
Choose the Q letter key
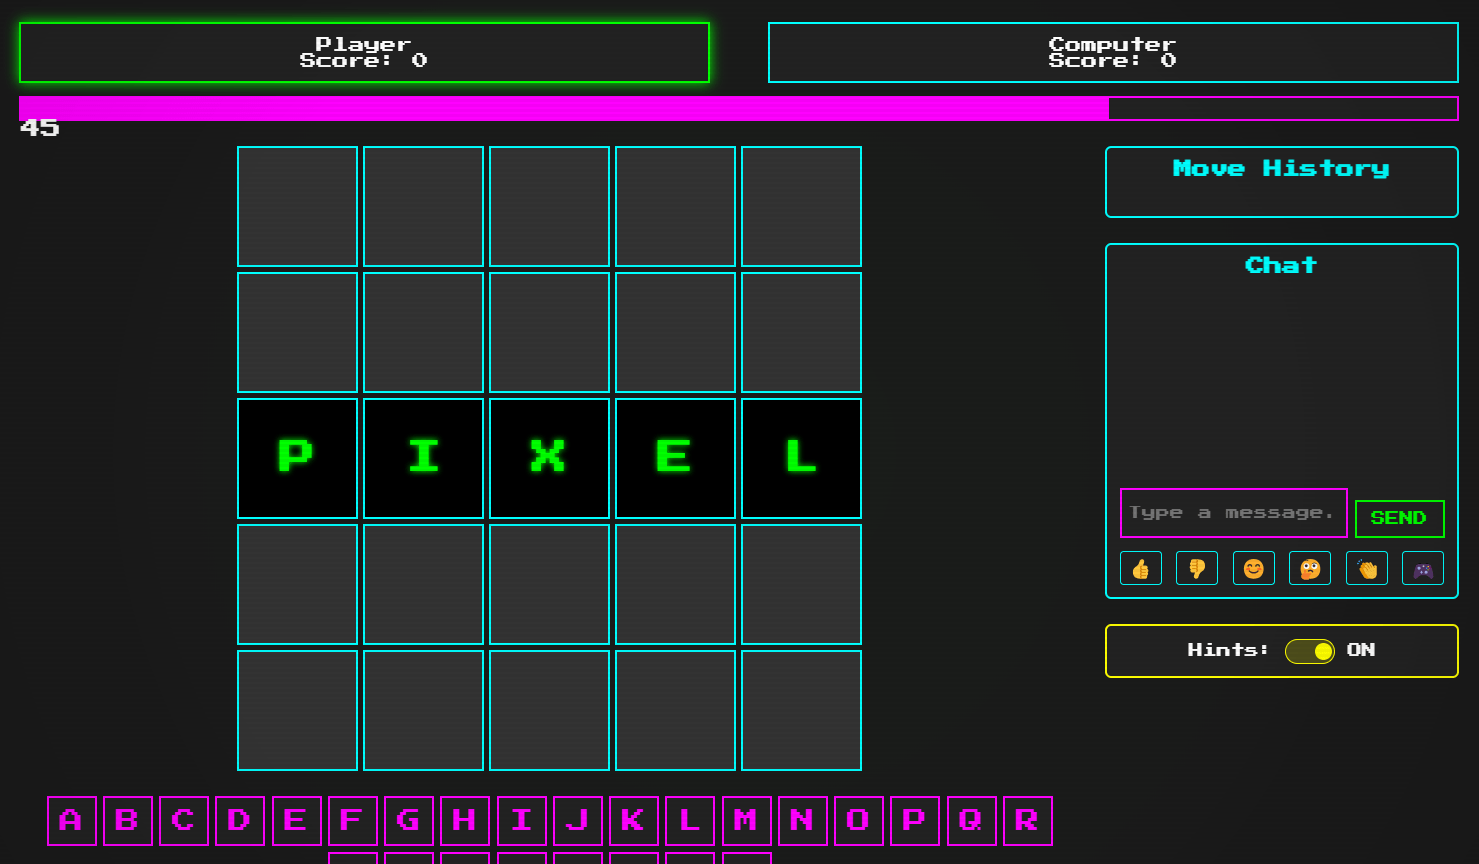tap(972, 821)
